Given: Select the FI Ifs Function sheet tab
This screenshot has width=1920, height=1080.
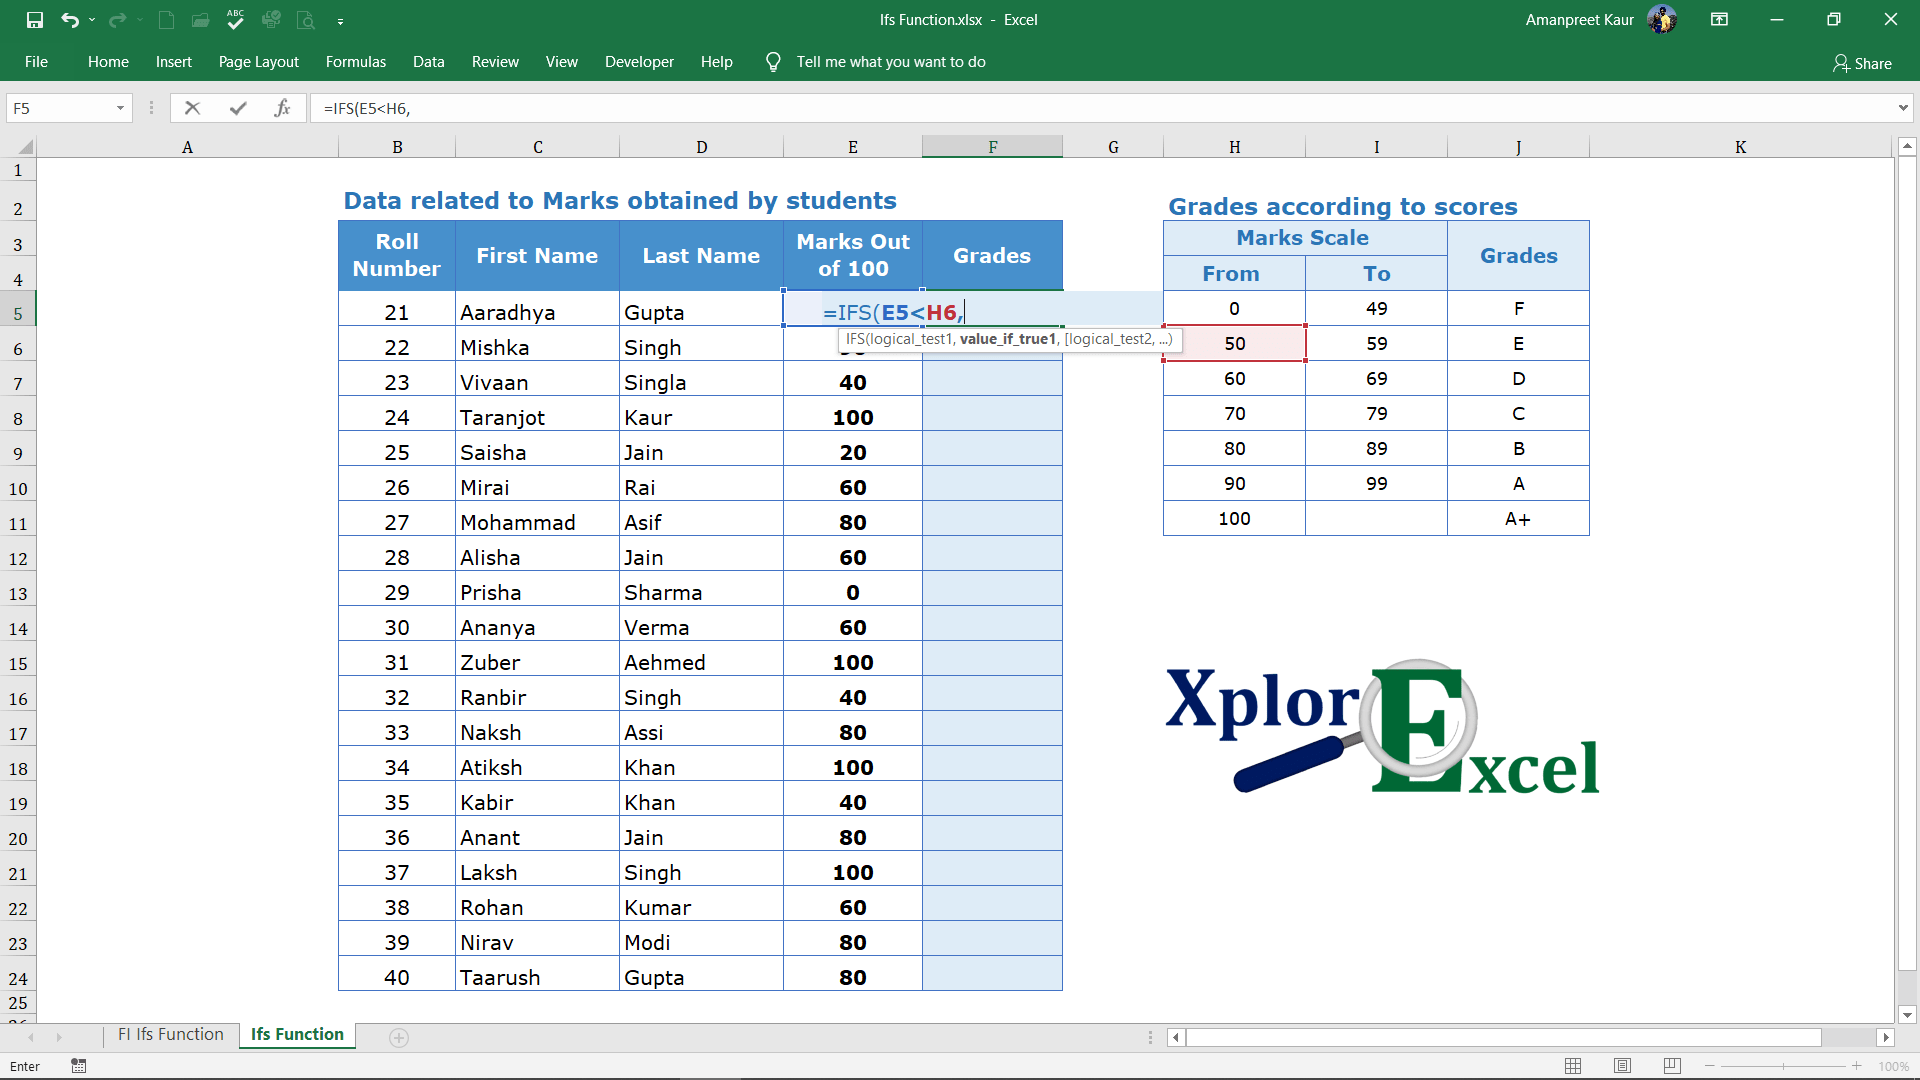Looking at the screenshot, I should click(x=170, y=1035).
